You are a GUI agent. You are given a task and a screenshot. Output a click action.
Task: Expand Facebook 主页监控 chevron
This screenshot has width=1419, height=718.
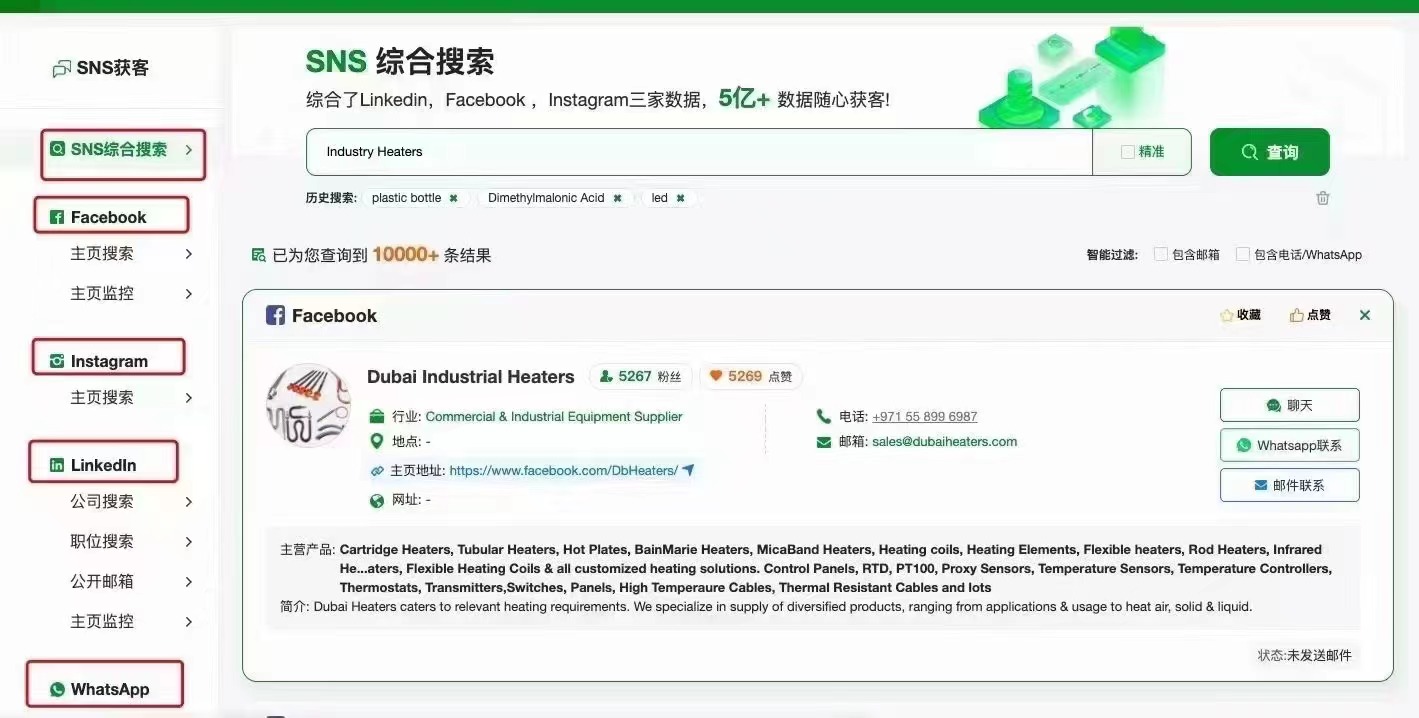[189, 294]
